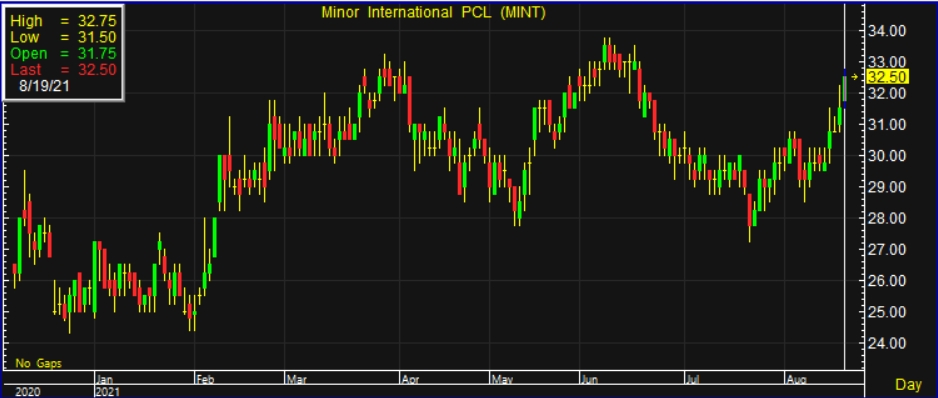Click the Apr month label

[x=410, y=378]
